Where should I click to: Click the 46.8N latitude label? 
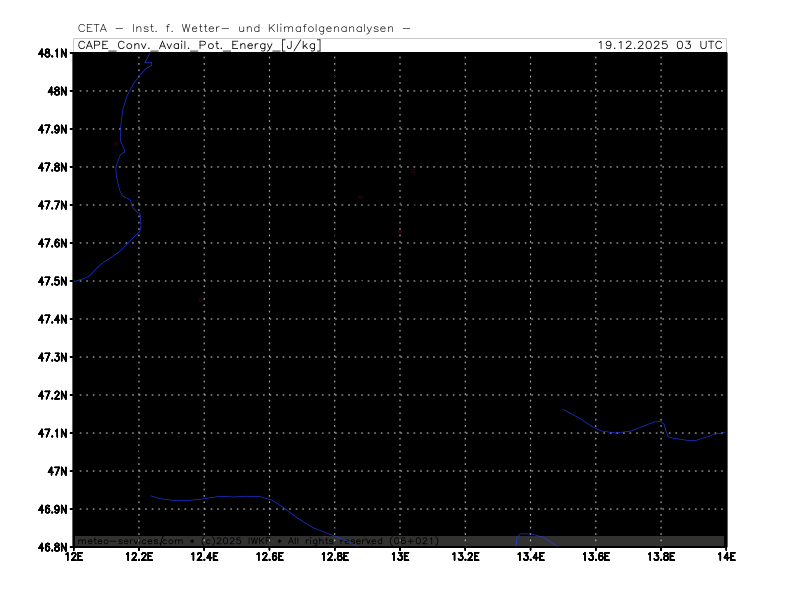(x=52, y=547)
